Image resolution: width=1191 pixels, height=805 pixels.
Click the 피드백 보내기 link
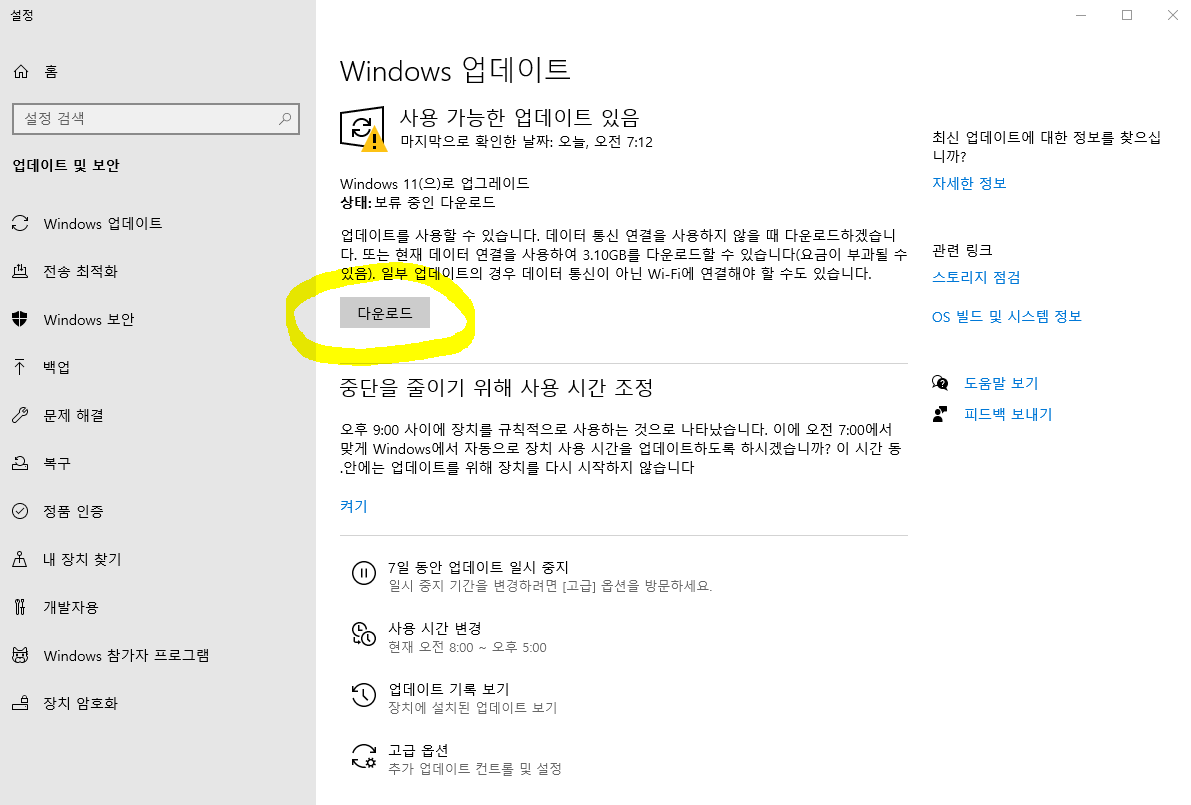[x=1008, y=415]
